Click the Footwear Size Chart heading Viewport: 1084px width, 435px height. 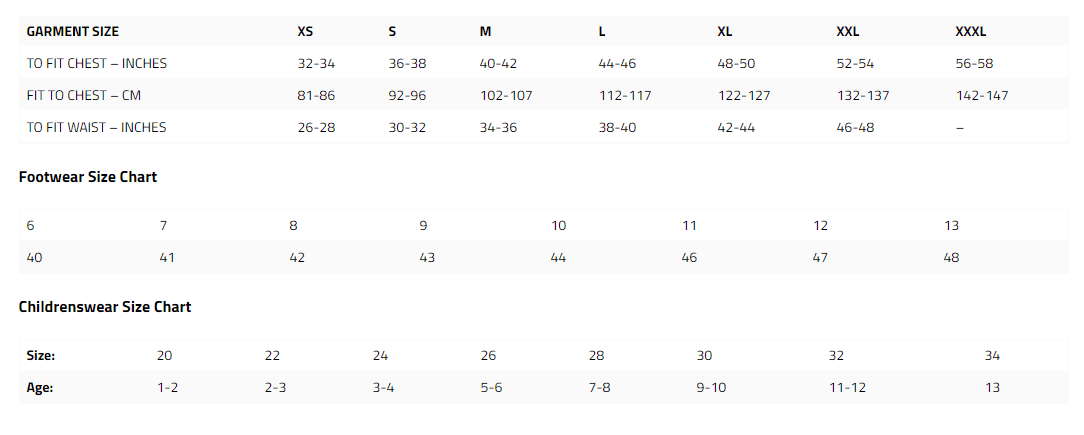(88, 177)
